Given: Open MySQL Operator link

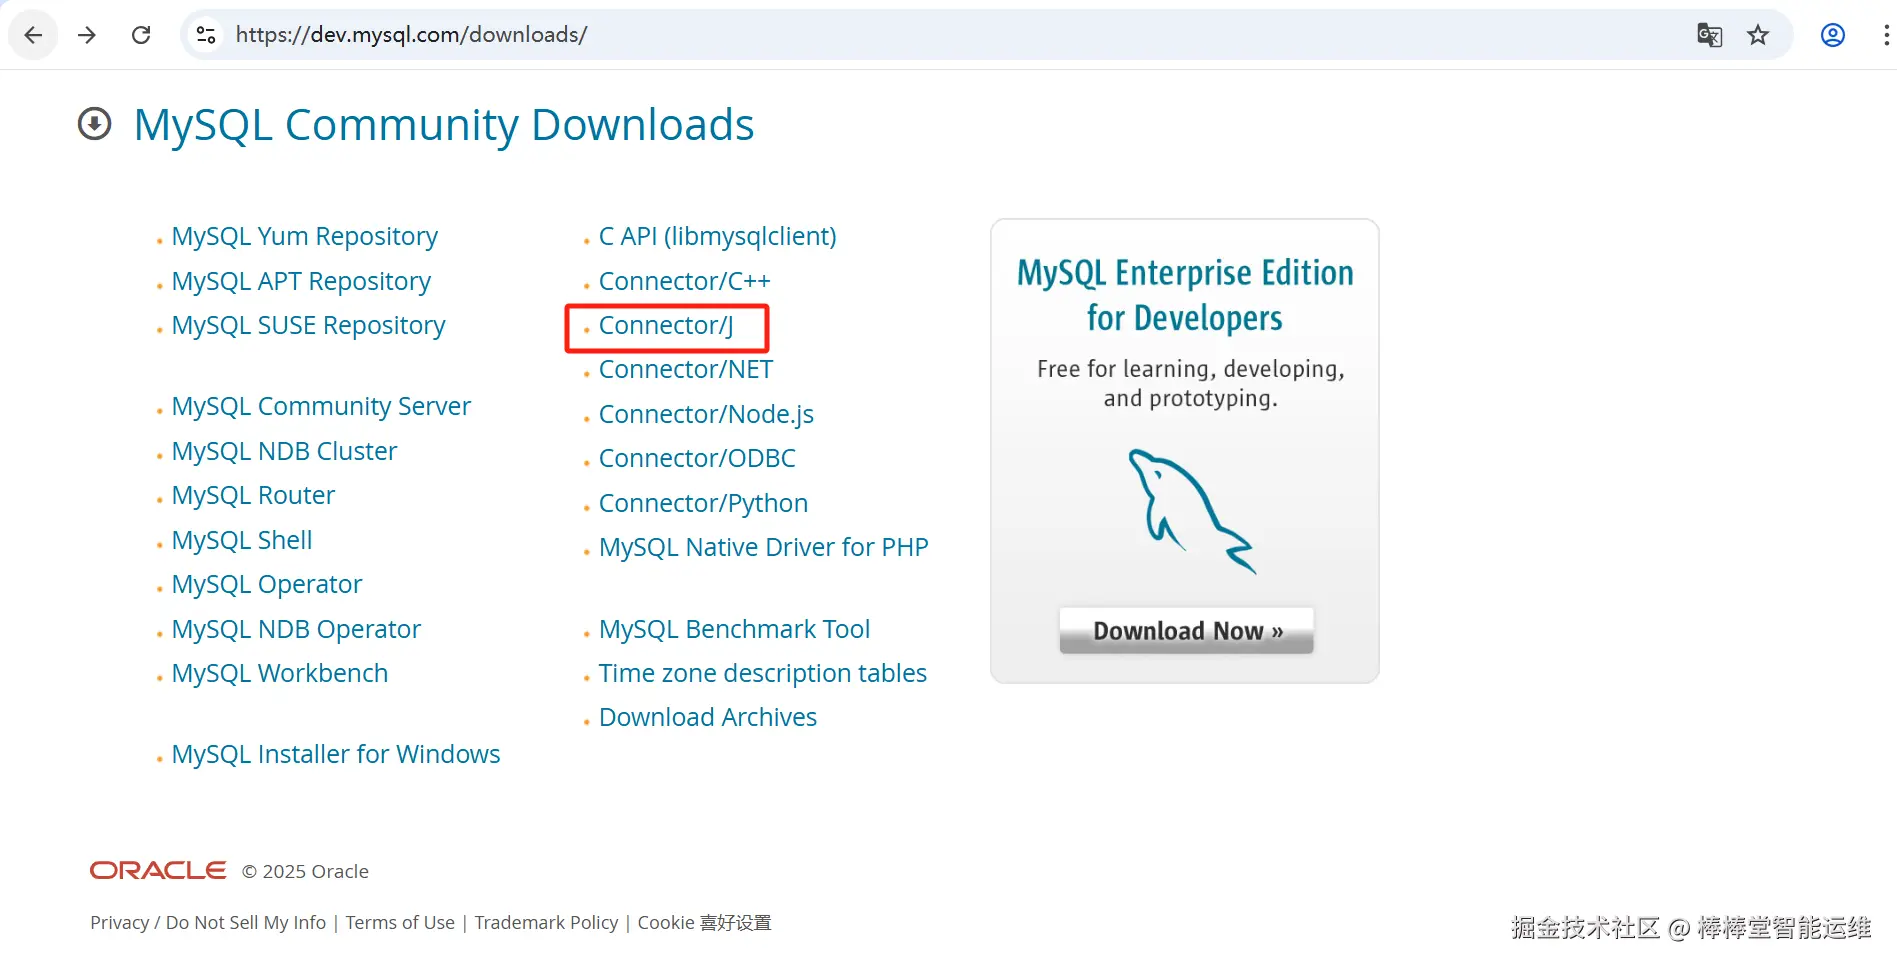Looking at the screenshot, I should click(x=267, y=584).
